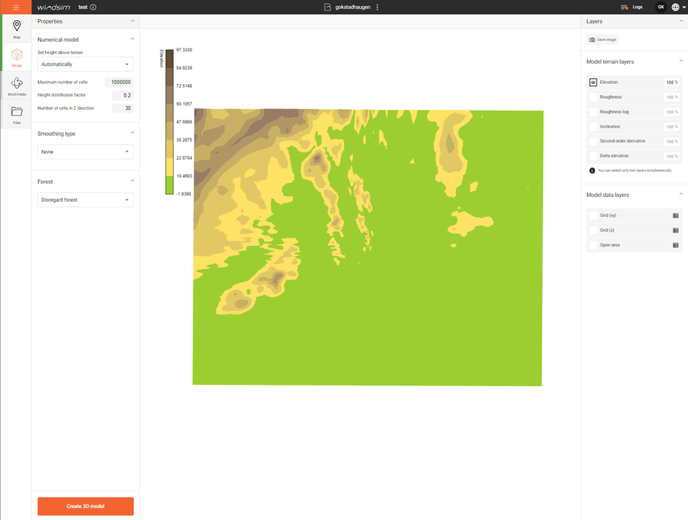The image size is (688, 520).
Task: Click the info icon next to test
Action: click(93, 7)
